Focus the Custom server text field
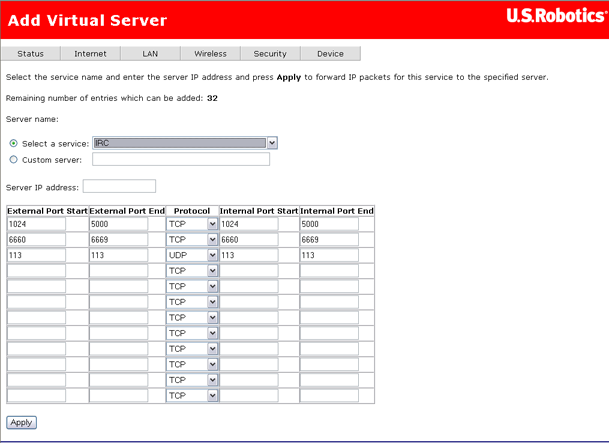This screenshot has width=609, height=443. pos(181,159)
